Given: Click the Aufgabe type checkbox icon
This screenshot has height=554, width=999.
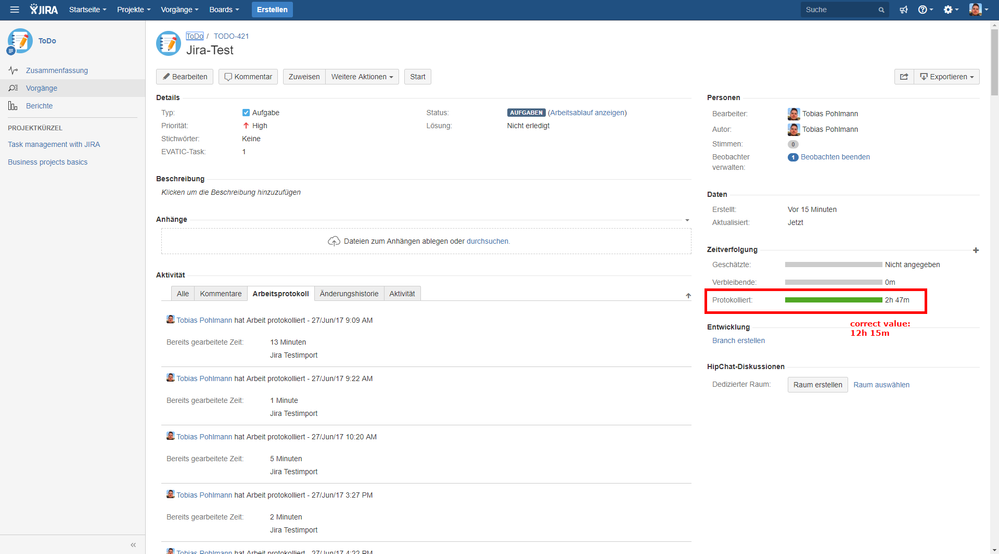Looking at the screenshot, I should [246, 113].
